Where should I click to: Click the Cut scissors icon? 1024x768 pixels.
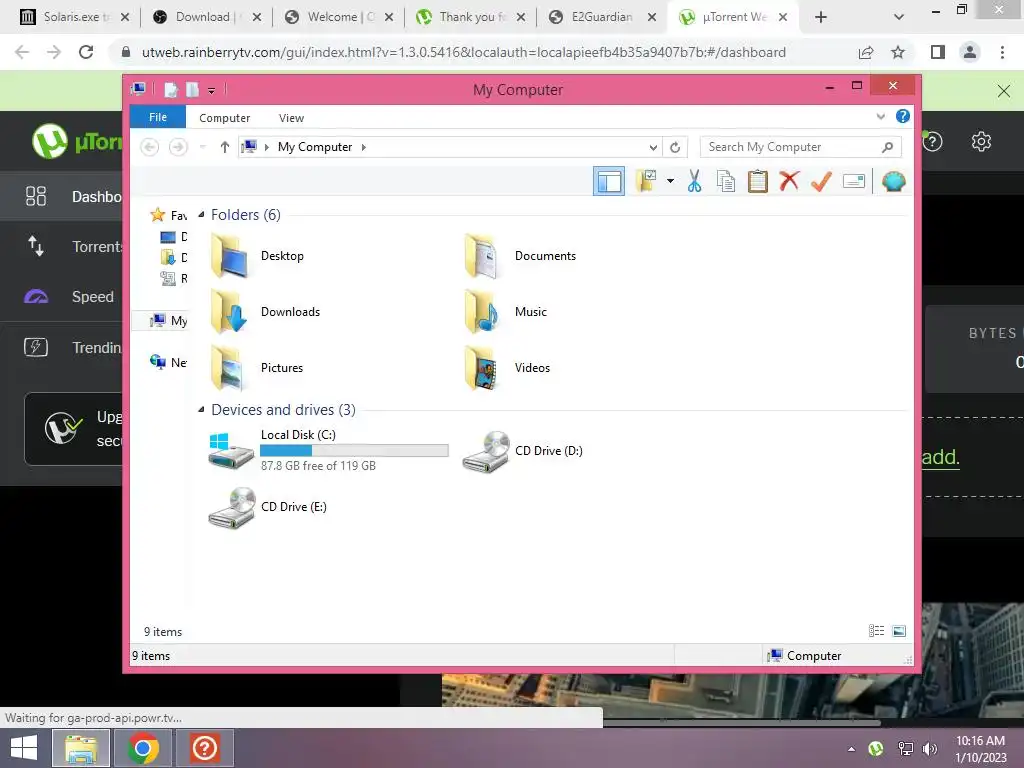(694, 181)
